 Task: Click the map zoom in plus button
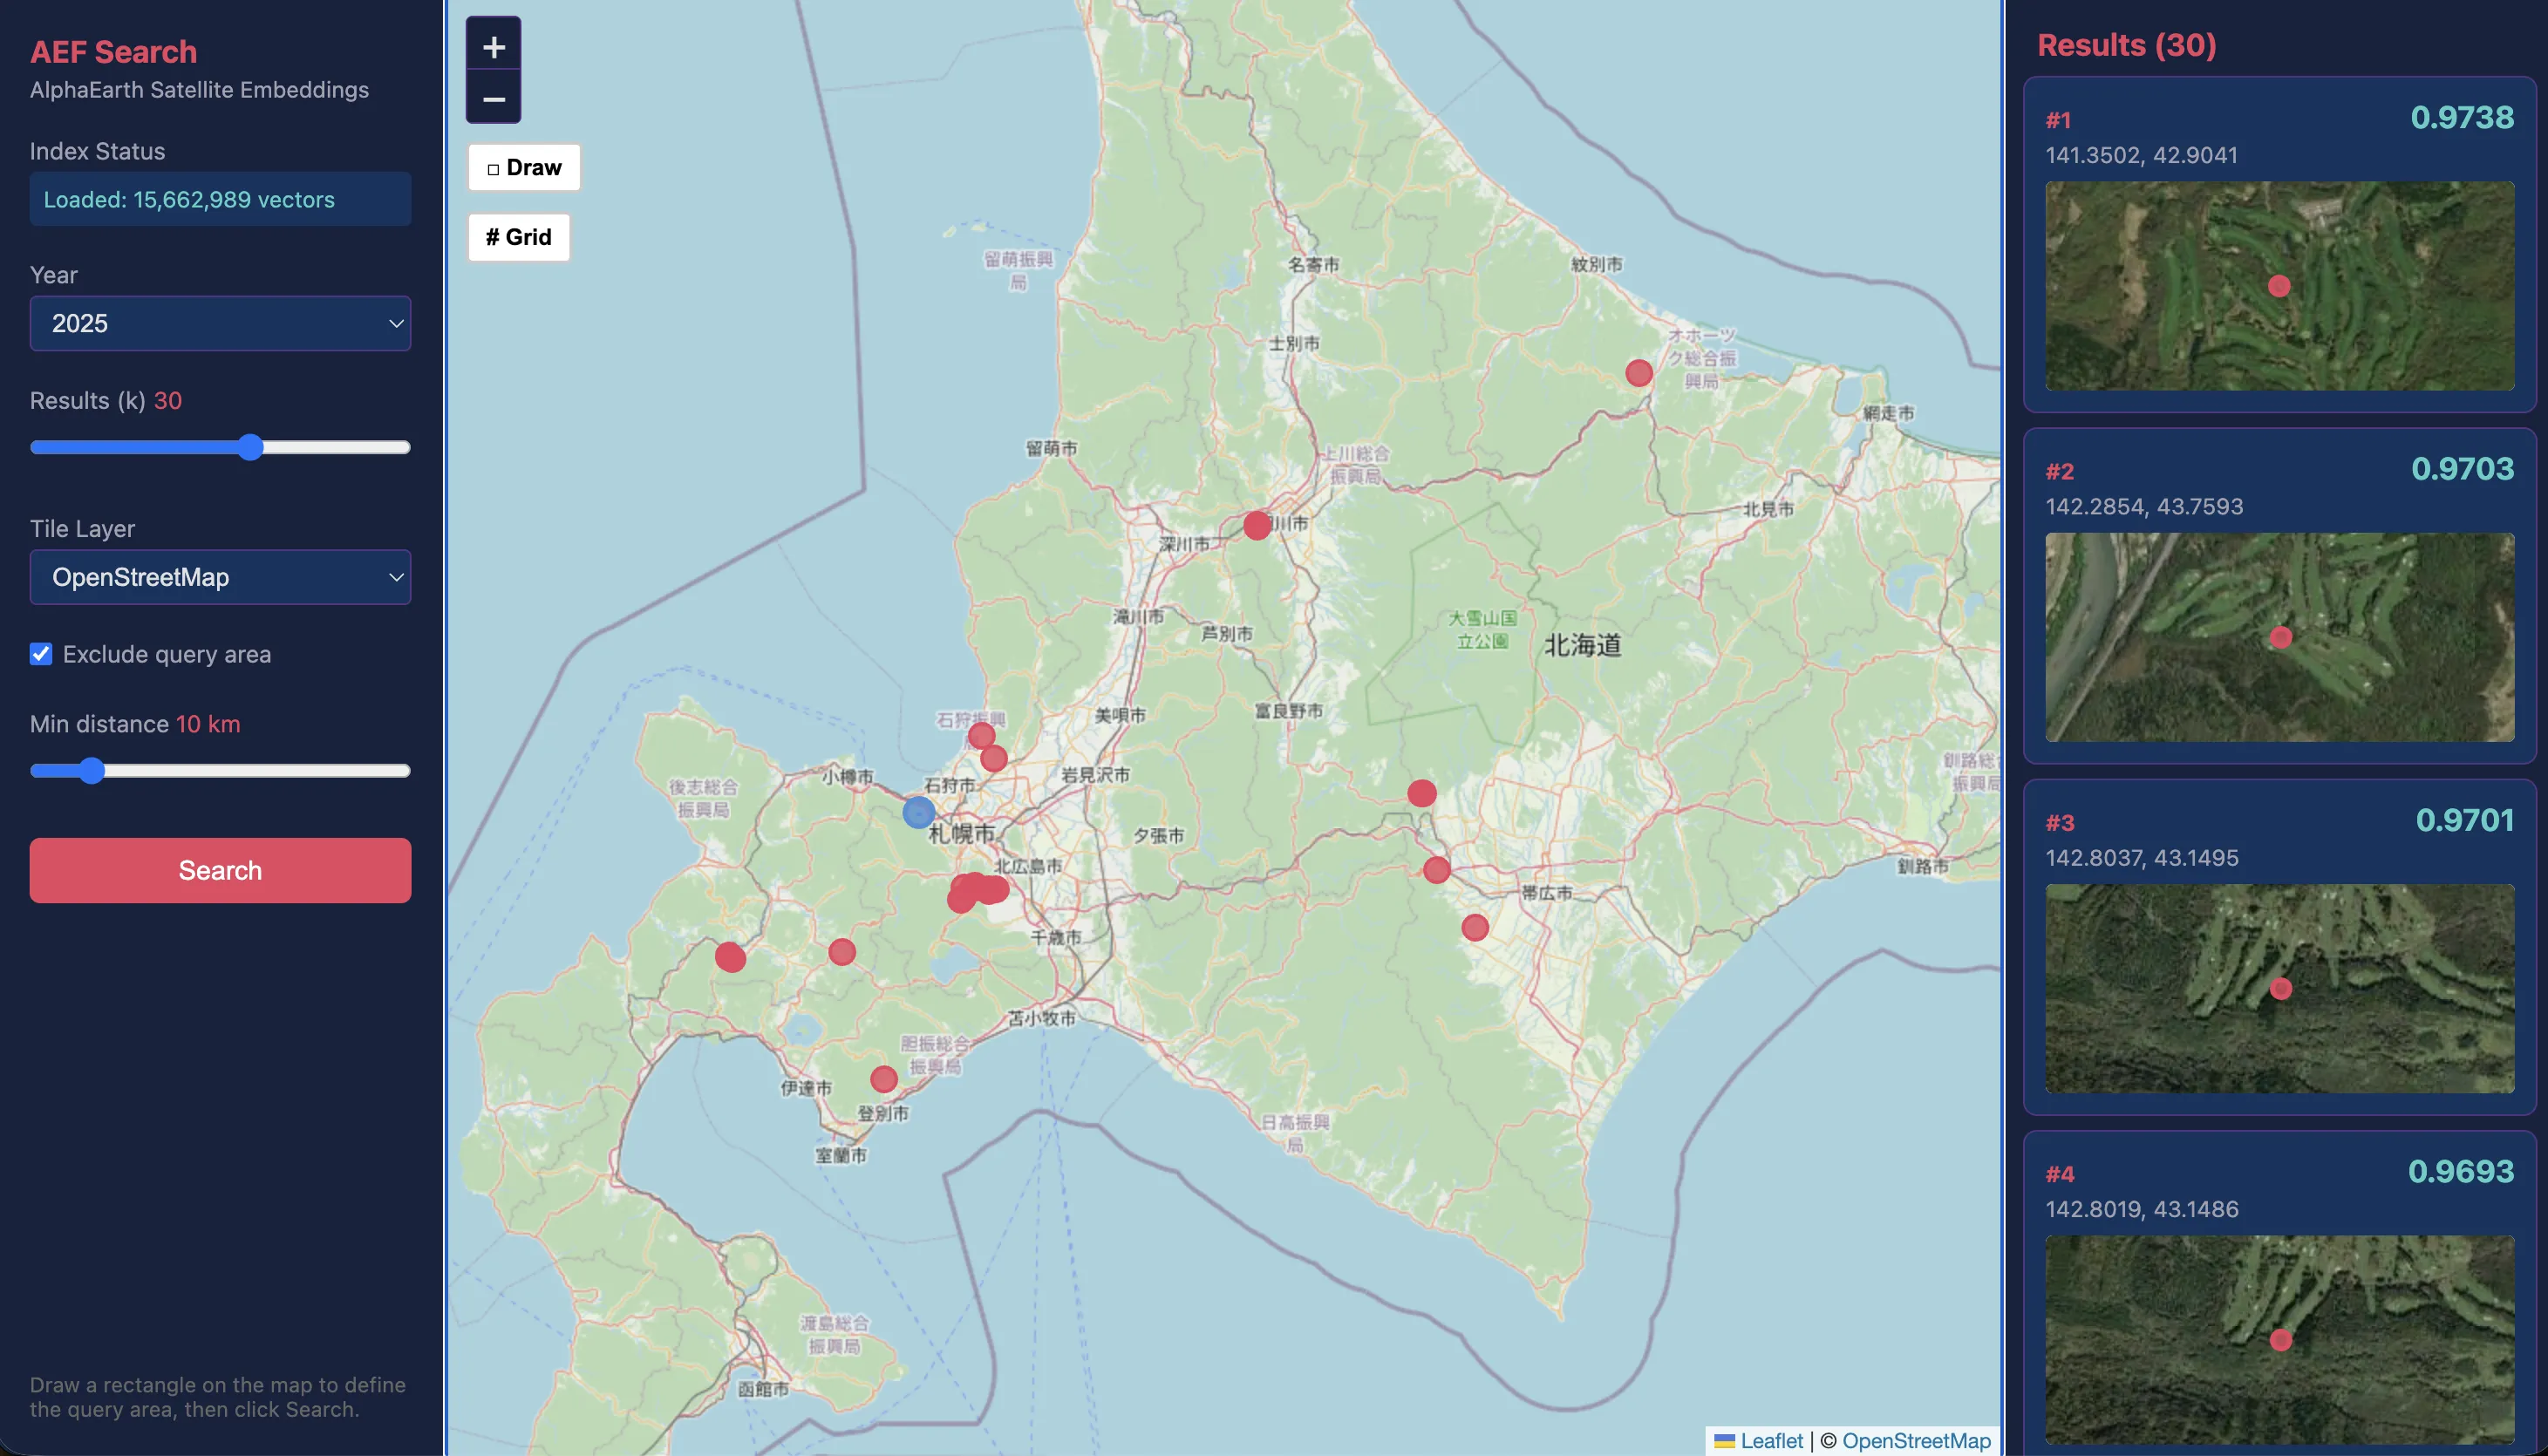(493, 46)
